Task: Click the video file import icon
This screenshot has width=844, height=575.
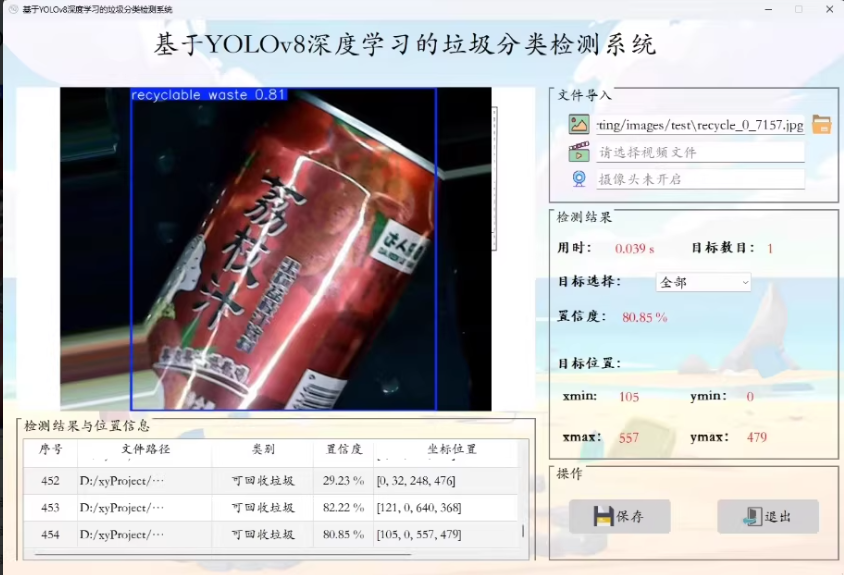Action: 579,152
